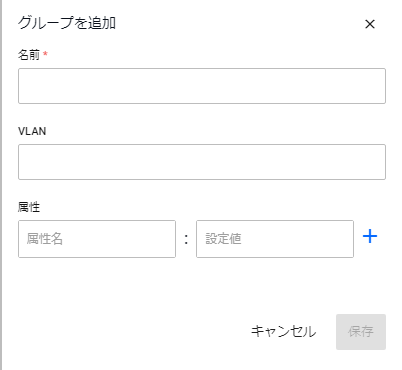Dismiss the dialog using the X icon
Screen dimensions: 402x370
coord(370,24)
